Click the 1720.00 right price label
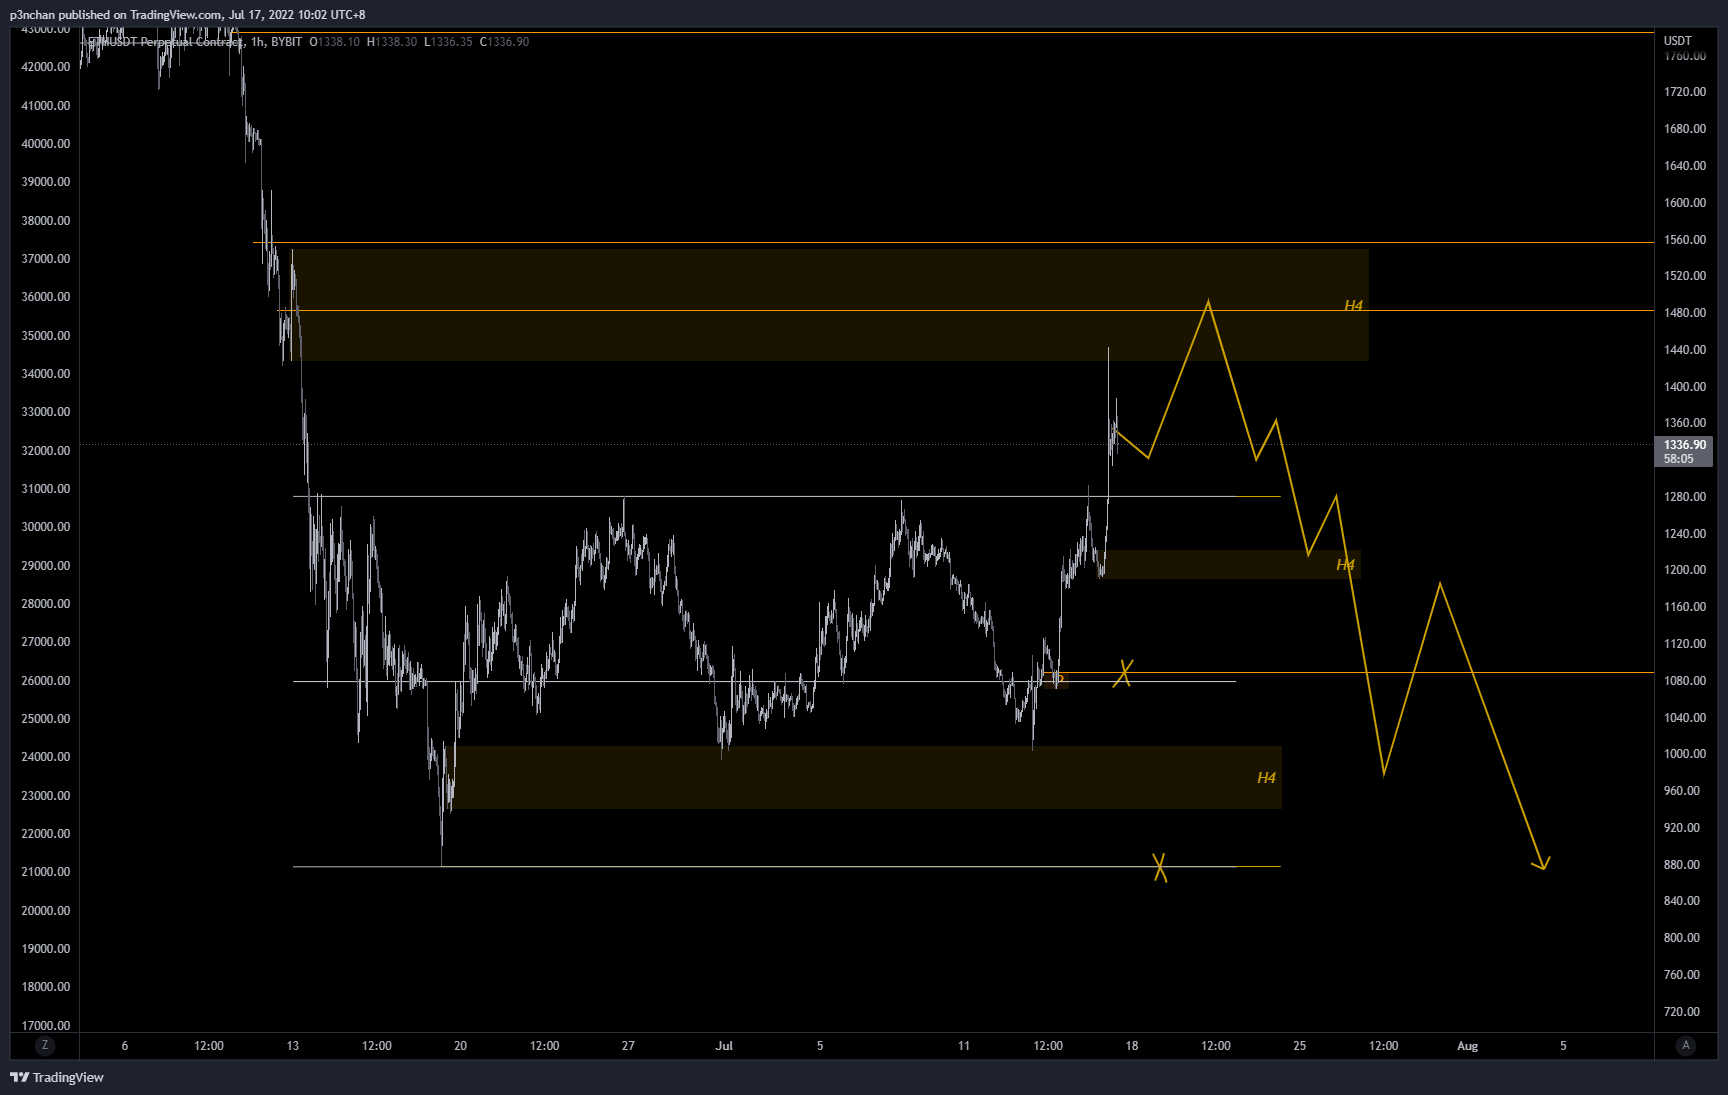This screenshot has width=1728, height=1095. click(x=1685, y=92)
